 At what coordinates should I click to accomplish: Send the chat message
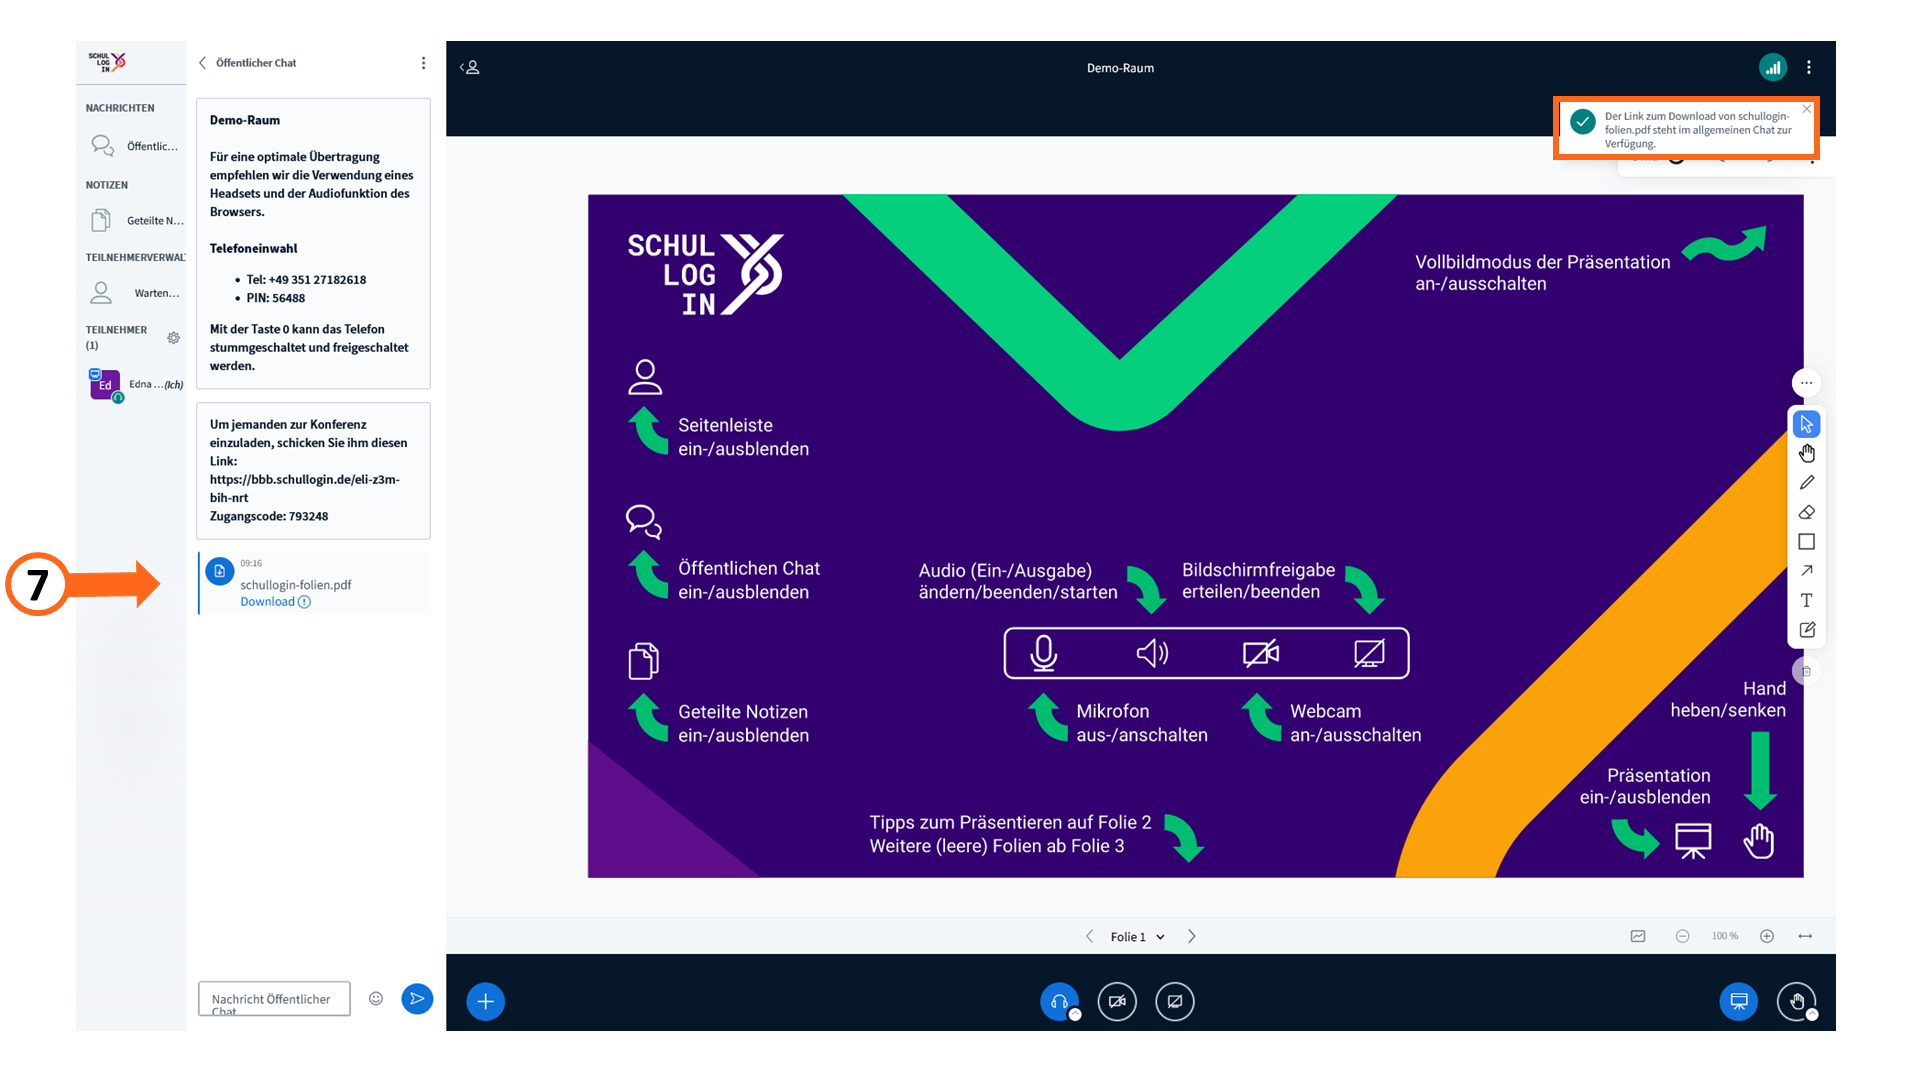417,998
